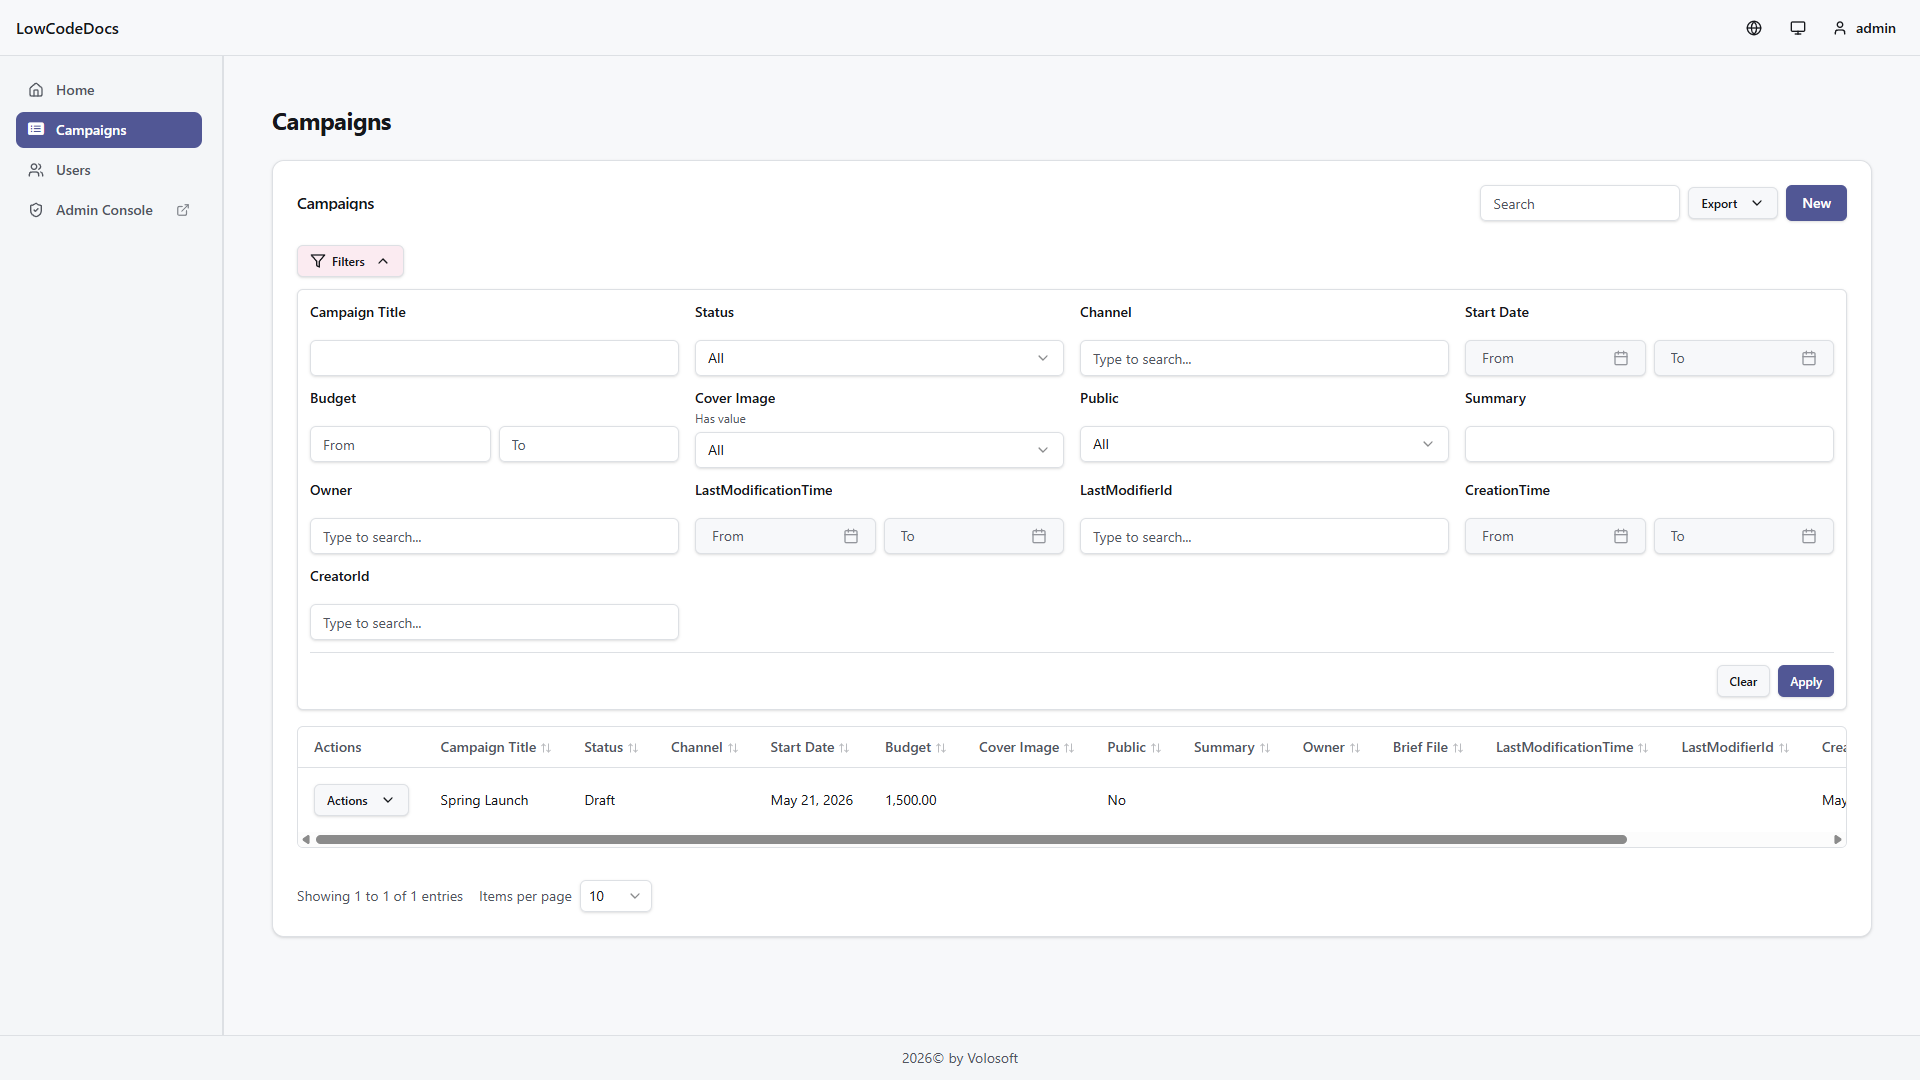Open Owner type-to-search filter

click(494, 536)
